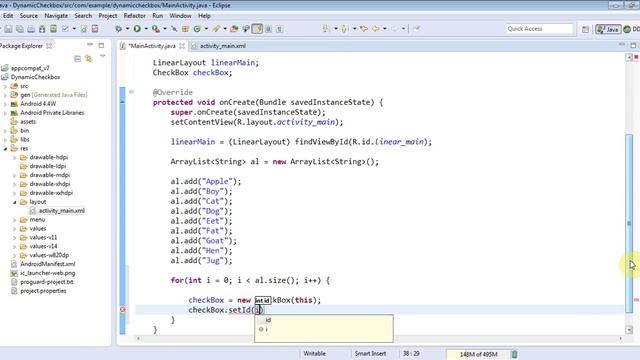Screen dimensions: 640x360
Task: Open the Navigate menu
Action: (56, 16)
